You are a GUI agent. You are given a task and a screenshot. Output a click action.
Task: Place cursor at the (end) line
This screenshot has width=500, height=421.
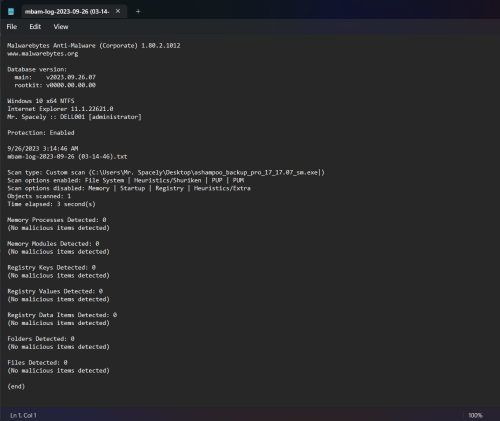pyautogui.click(x=16, y=387)
